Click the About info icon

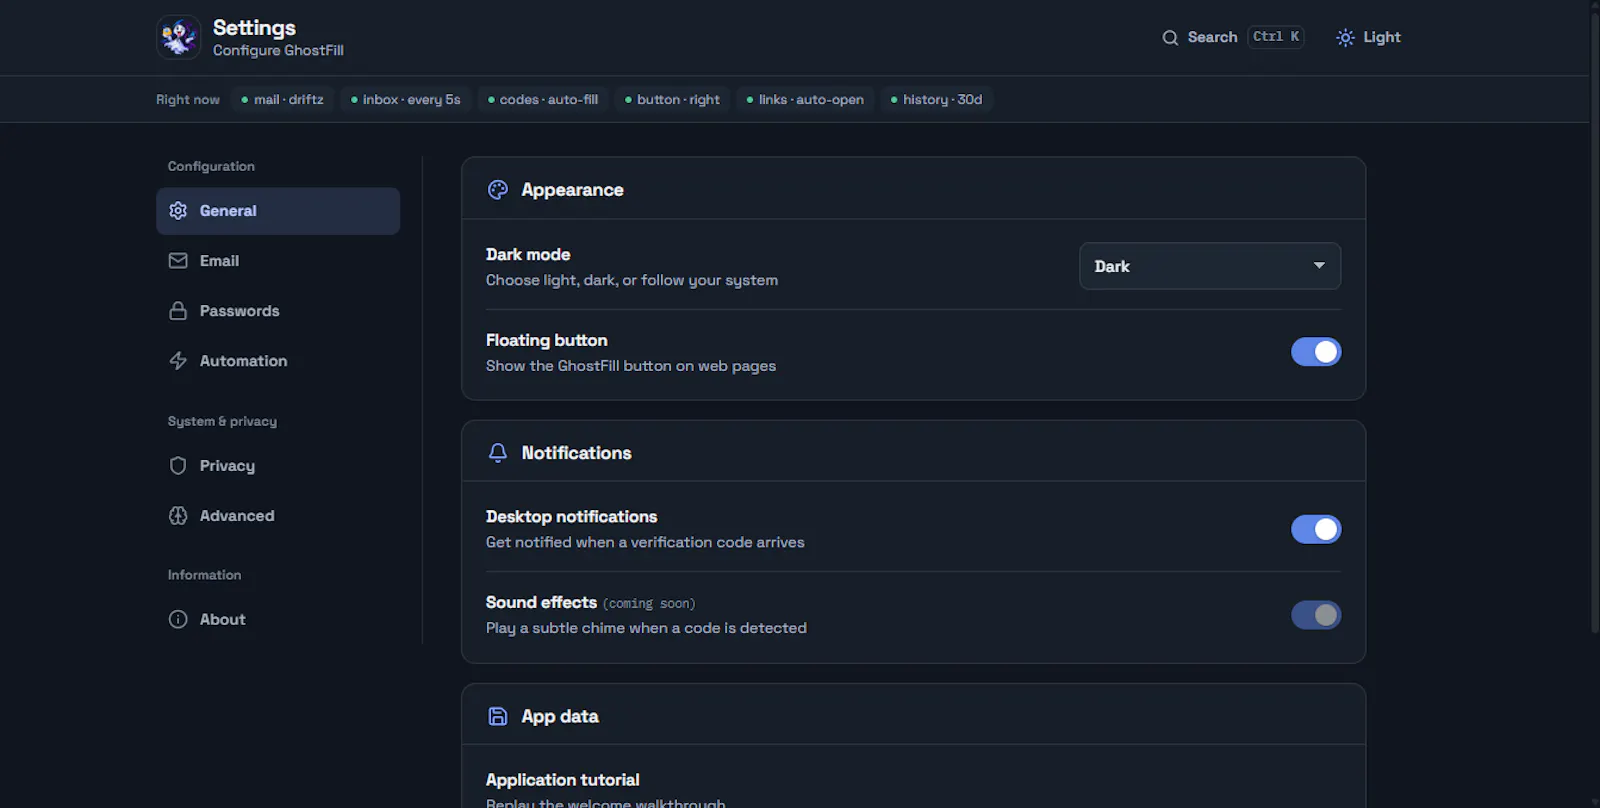178,619
